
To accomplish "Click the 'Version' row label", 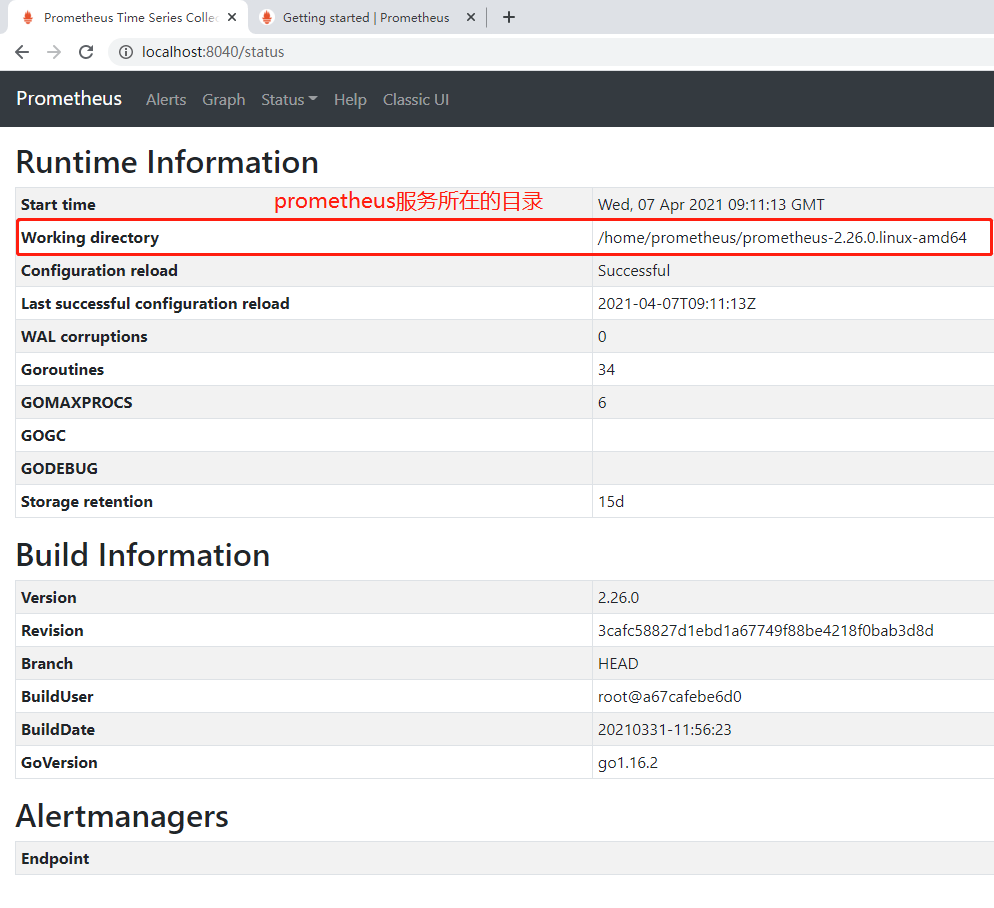I will click(48, 598).
